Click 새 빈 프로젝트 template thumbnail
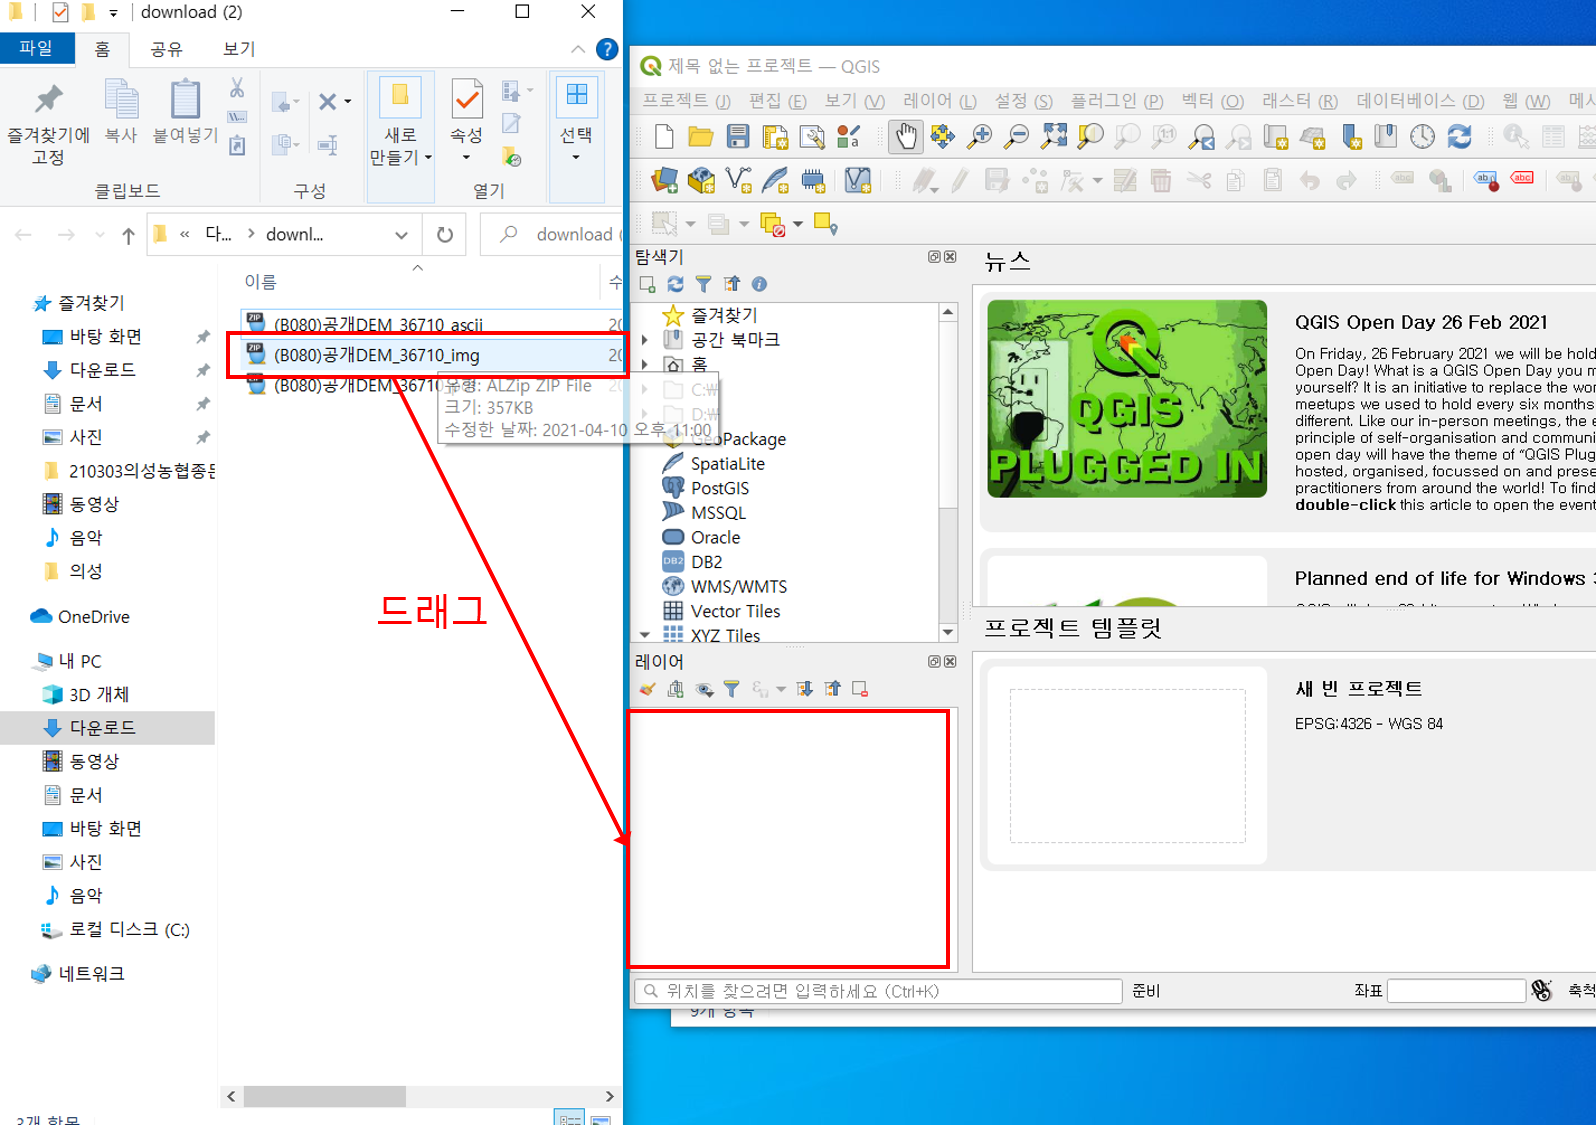This screenshot has height=1125, width=1596. [1127, 766]
